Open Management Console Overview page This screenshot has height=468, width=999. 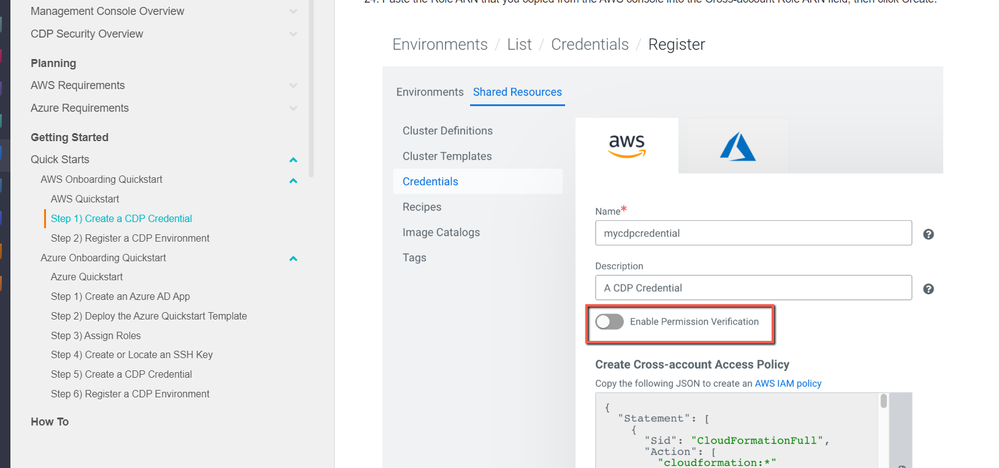[108, 11]
